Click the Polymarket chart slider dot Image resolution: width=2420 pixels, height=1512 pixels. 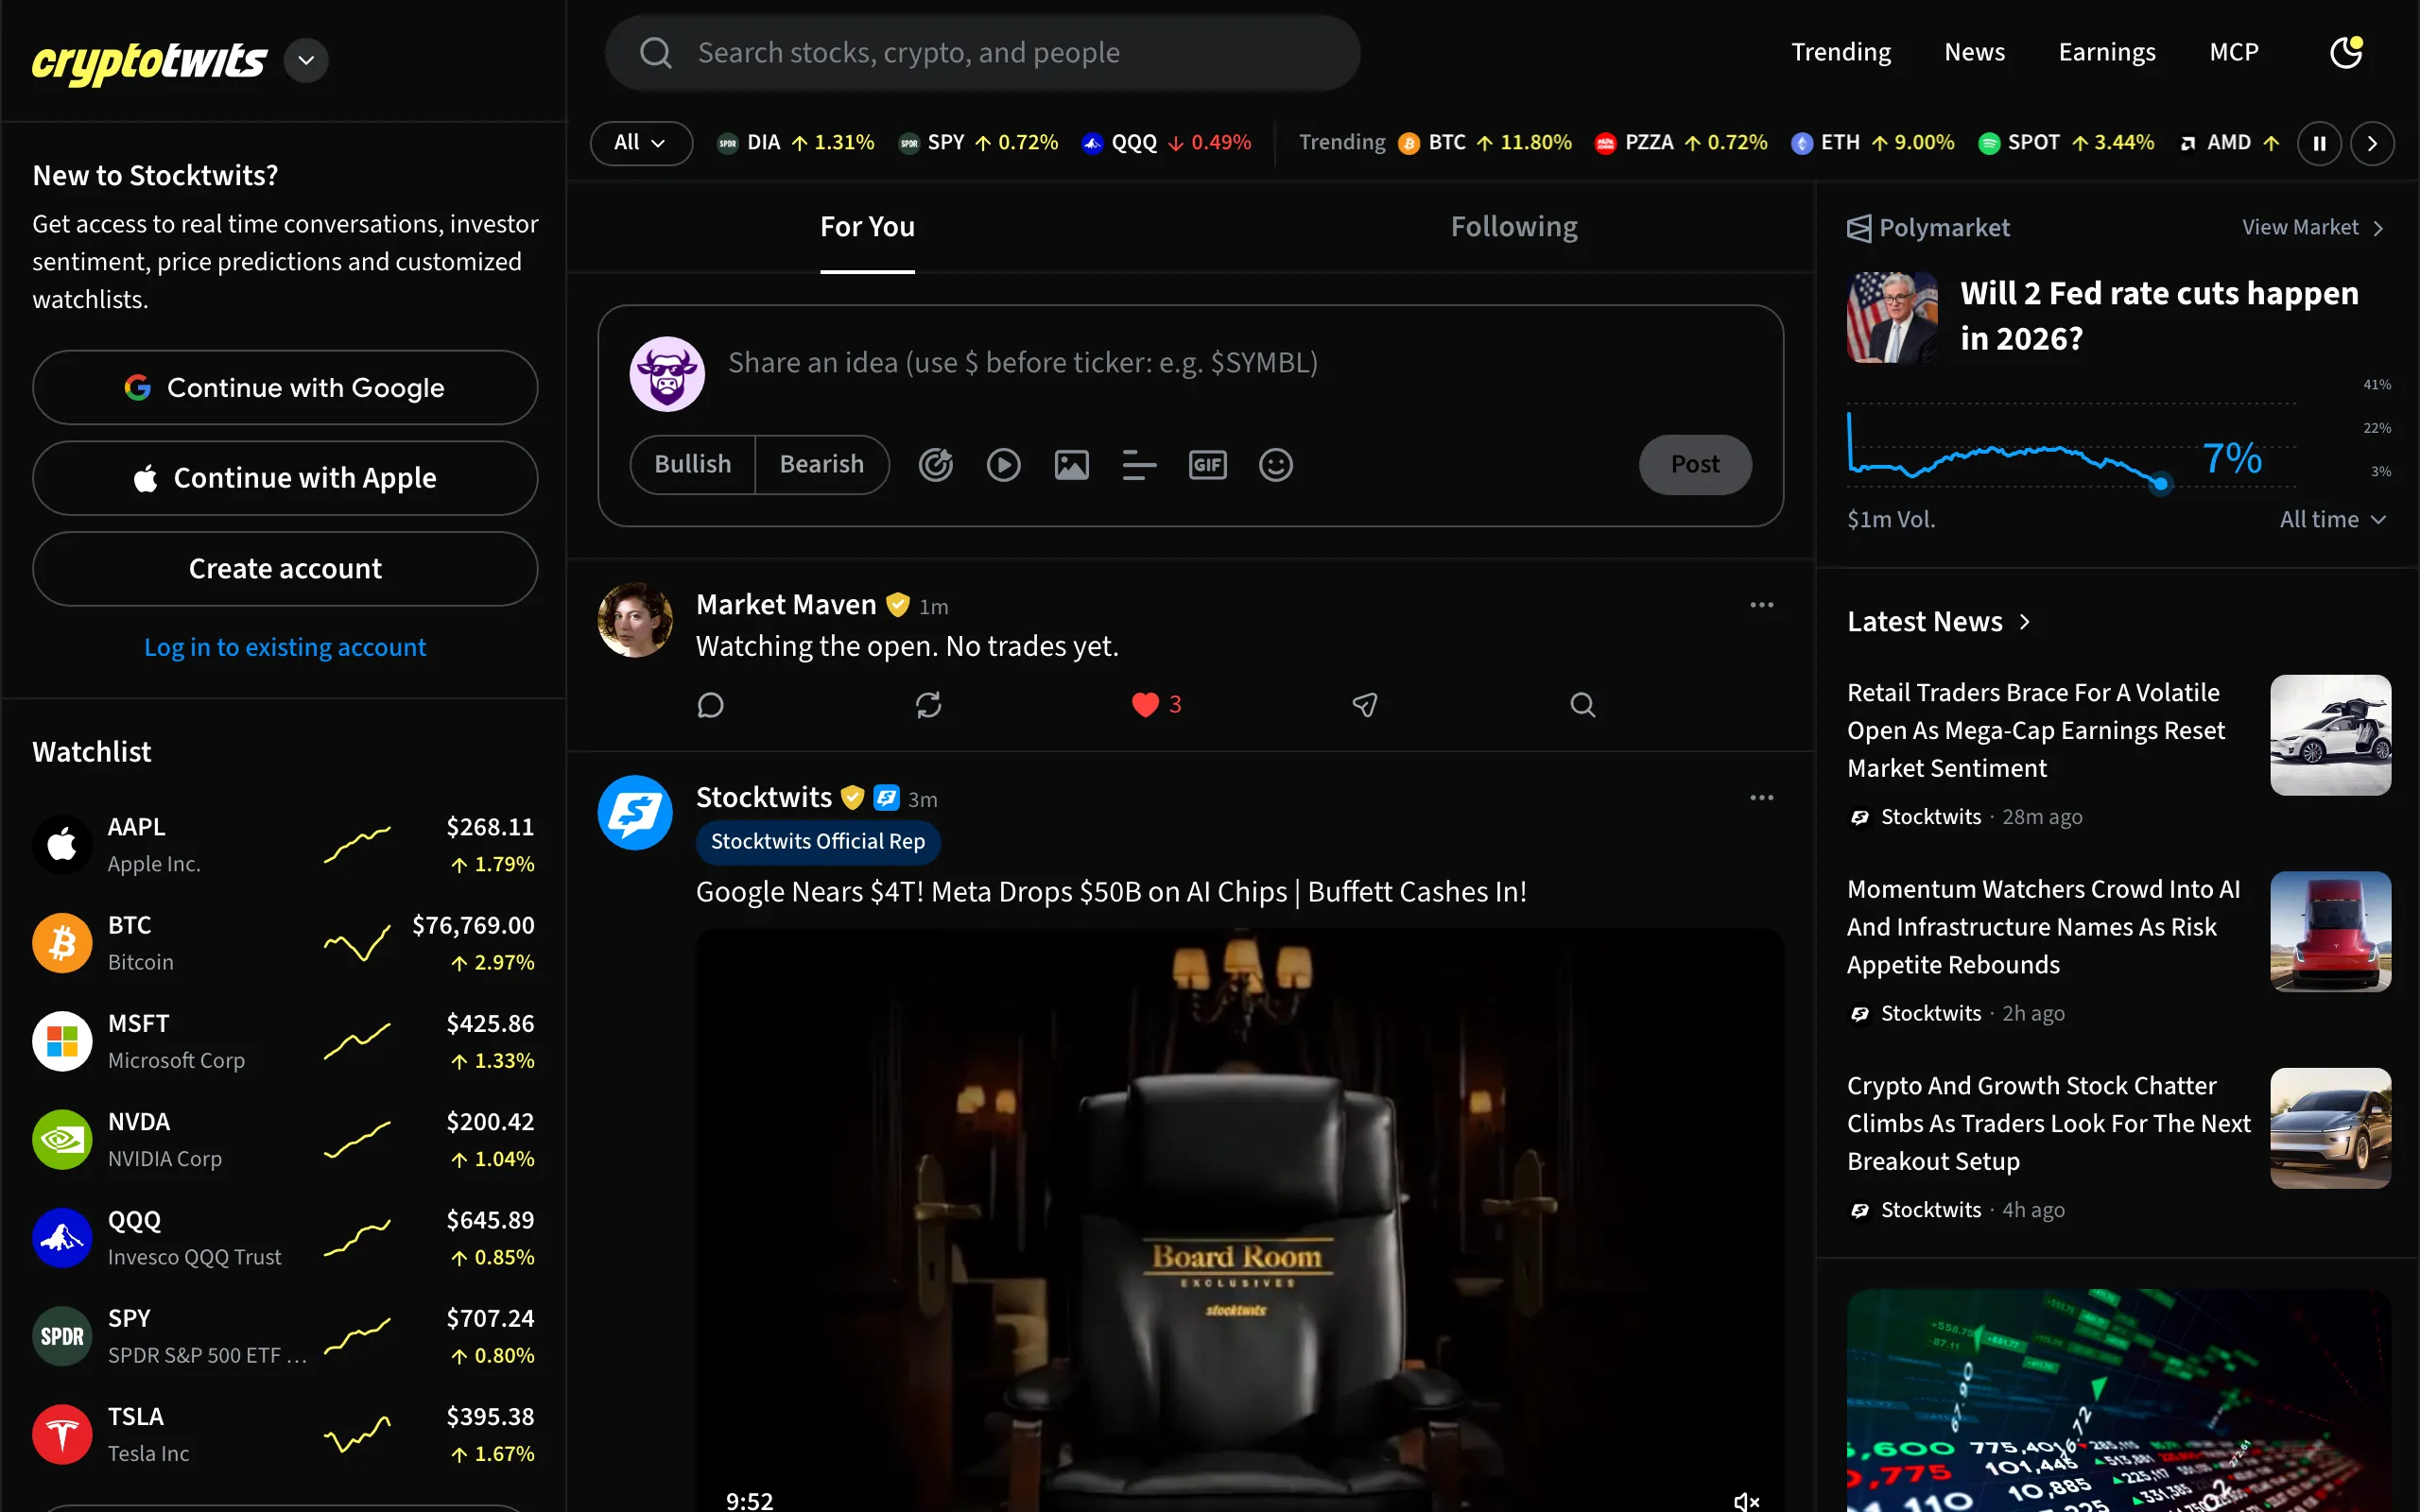[2161, 484]
